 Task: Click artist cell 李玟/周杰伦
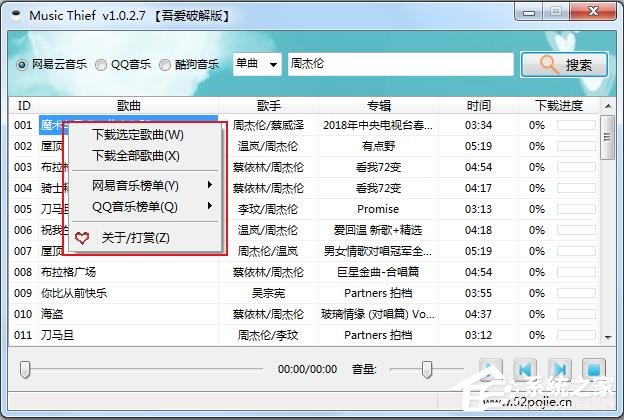pos(268,209)
